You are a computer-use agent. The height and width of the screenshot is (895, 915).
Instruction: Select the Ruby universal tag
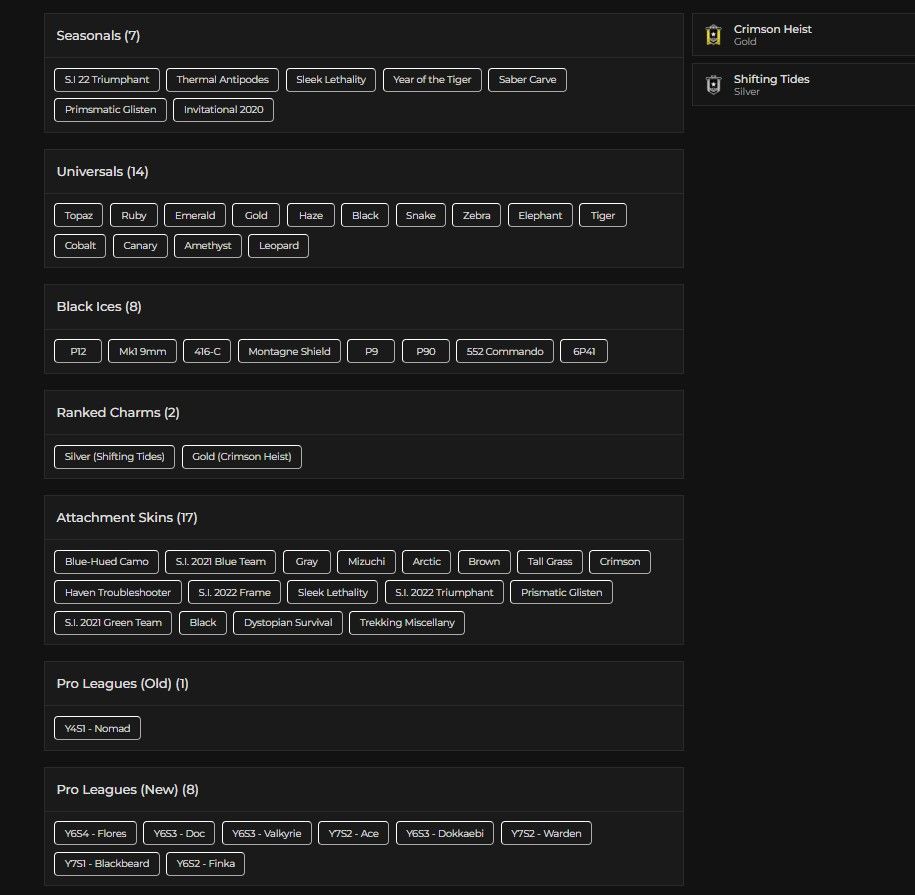(x=134, y=215)
